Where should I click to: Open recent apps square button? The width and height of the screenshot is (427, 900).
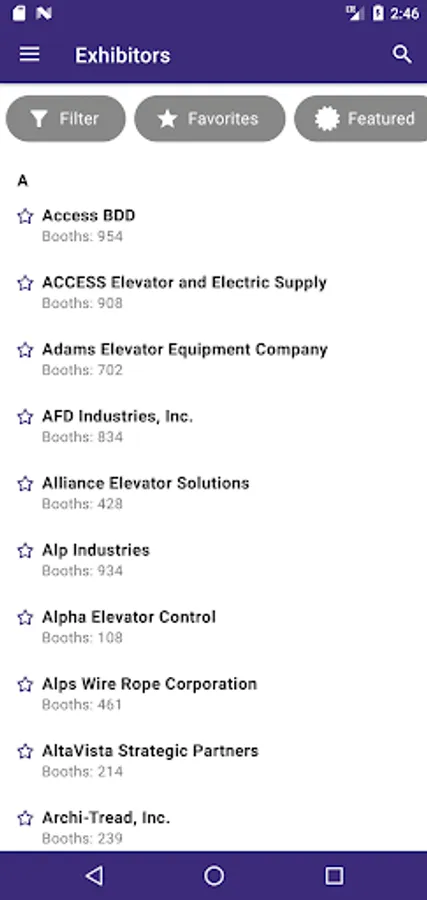pyautogui.click(x=333, y=876)
